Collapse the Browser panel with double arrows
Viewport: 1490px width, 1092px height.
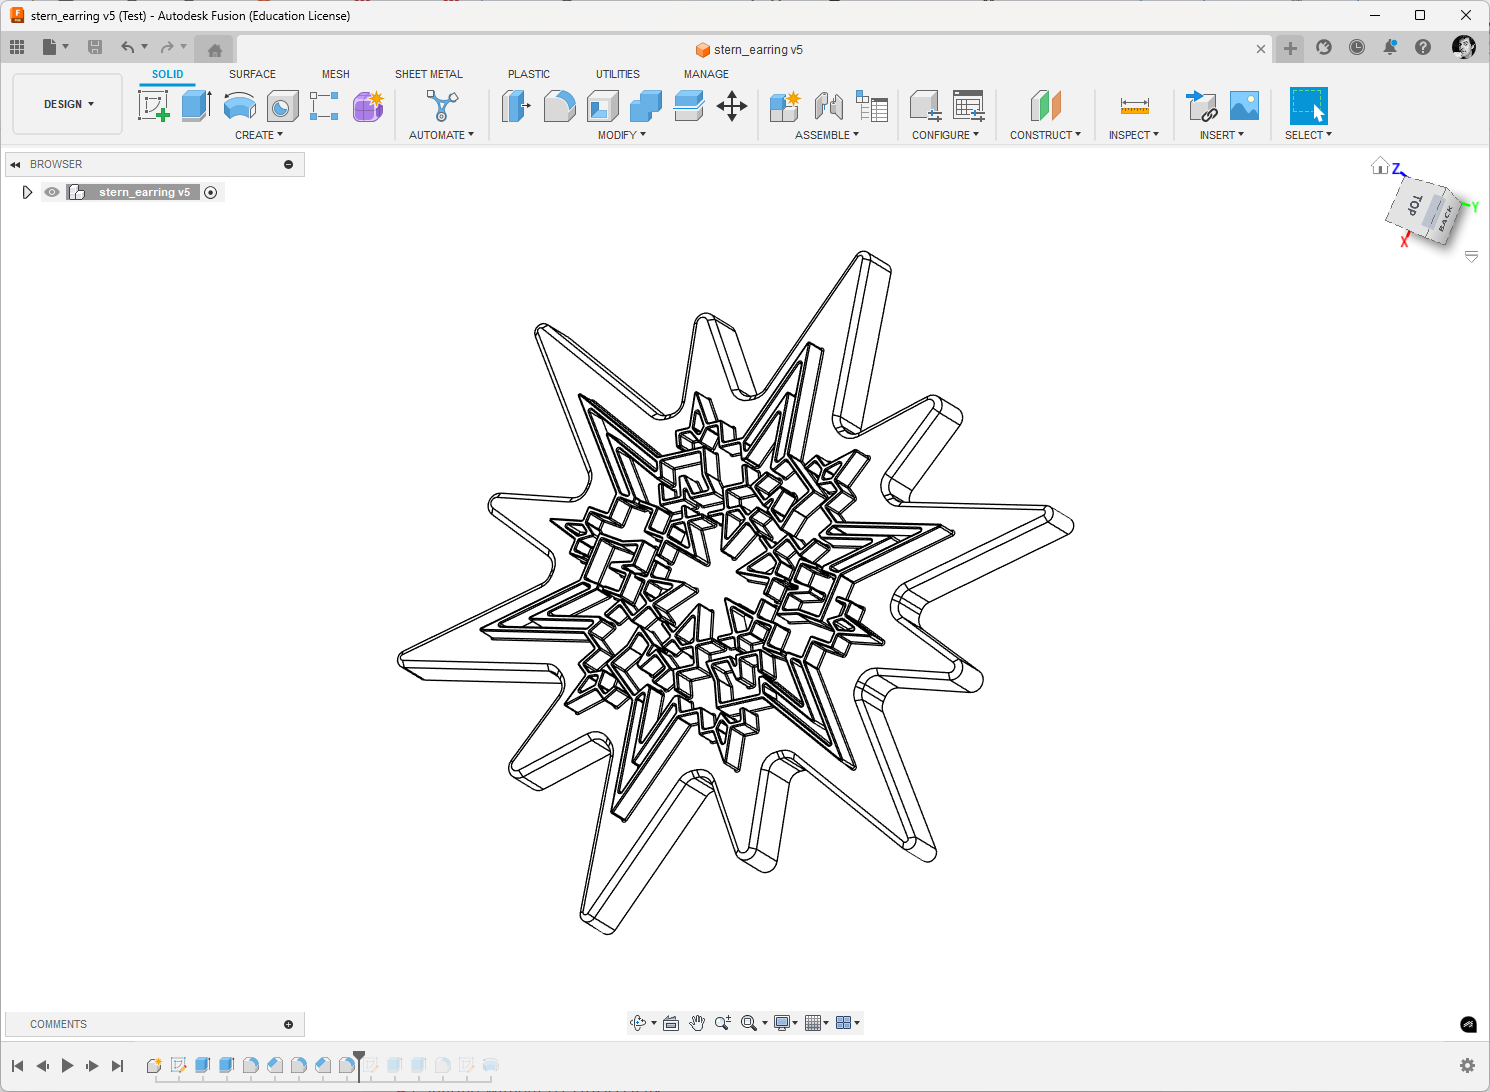[15, 164]
